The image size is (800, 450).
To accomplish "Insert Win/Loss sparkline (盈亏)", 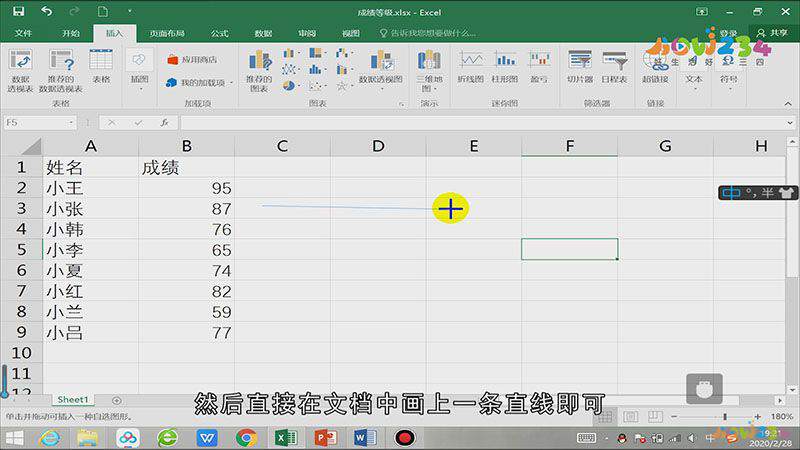I will pos(539,66).
